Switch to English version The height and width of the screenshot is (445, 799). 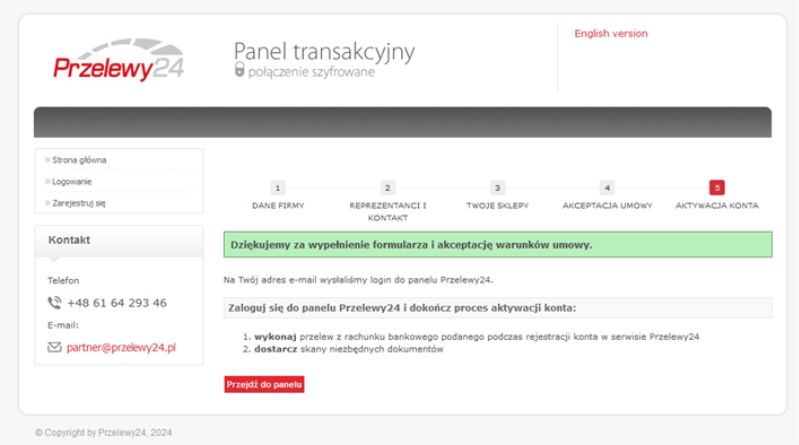coord(610,33)
